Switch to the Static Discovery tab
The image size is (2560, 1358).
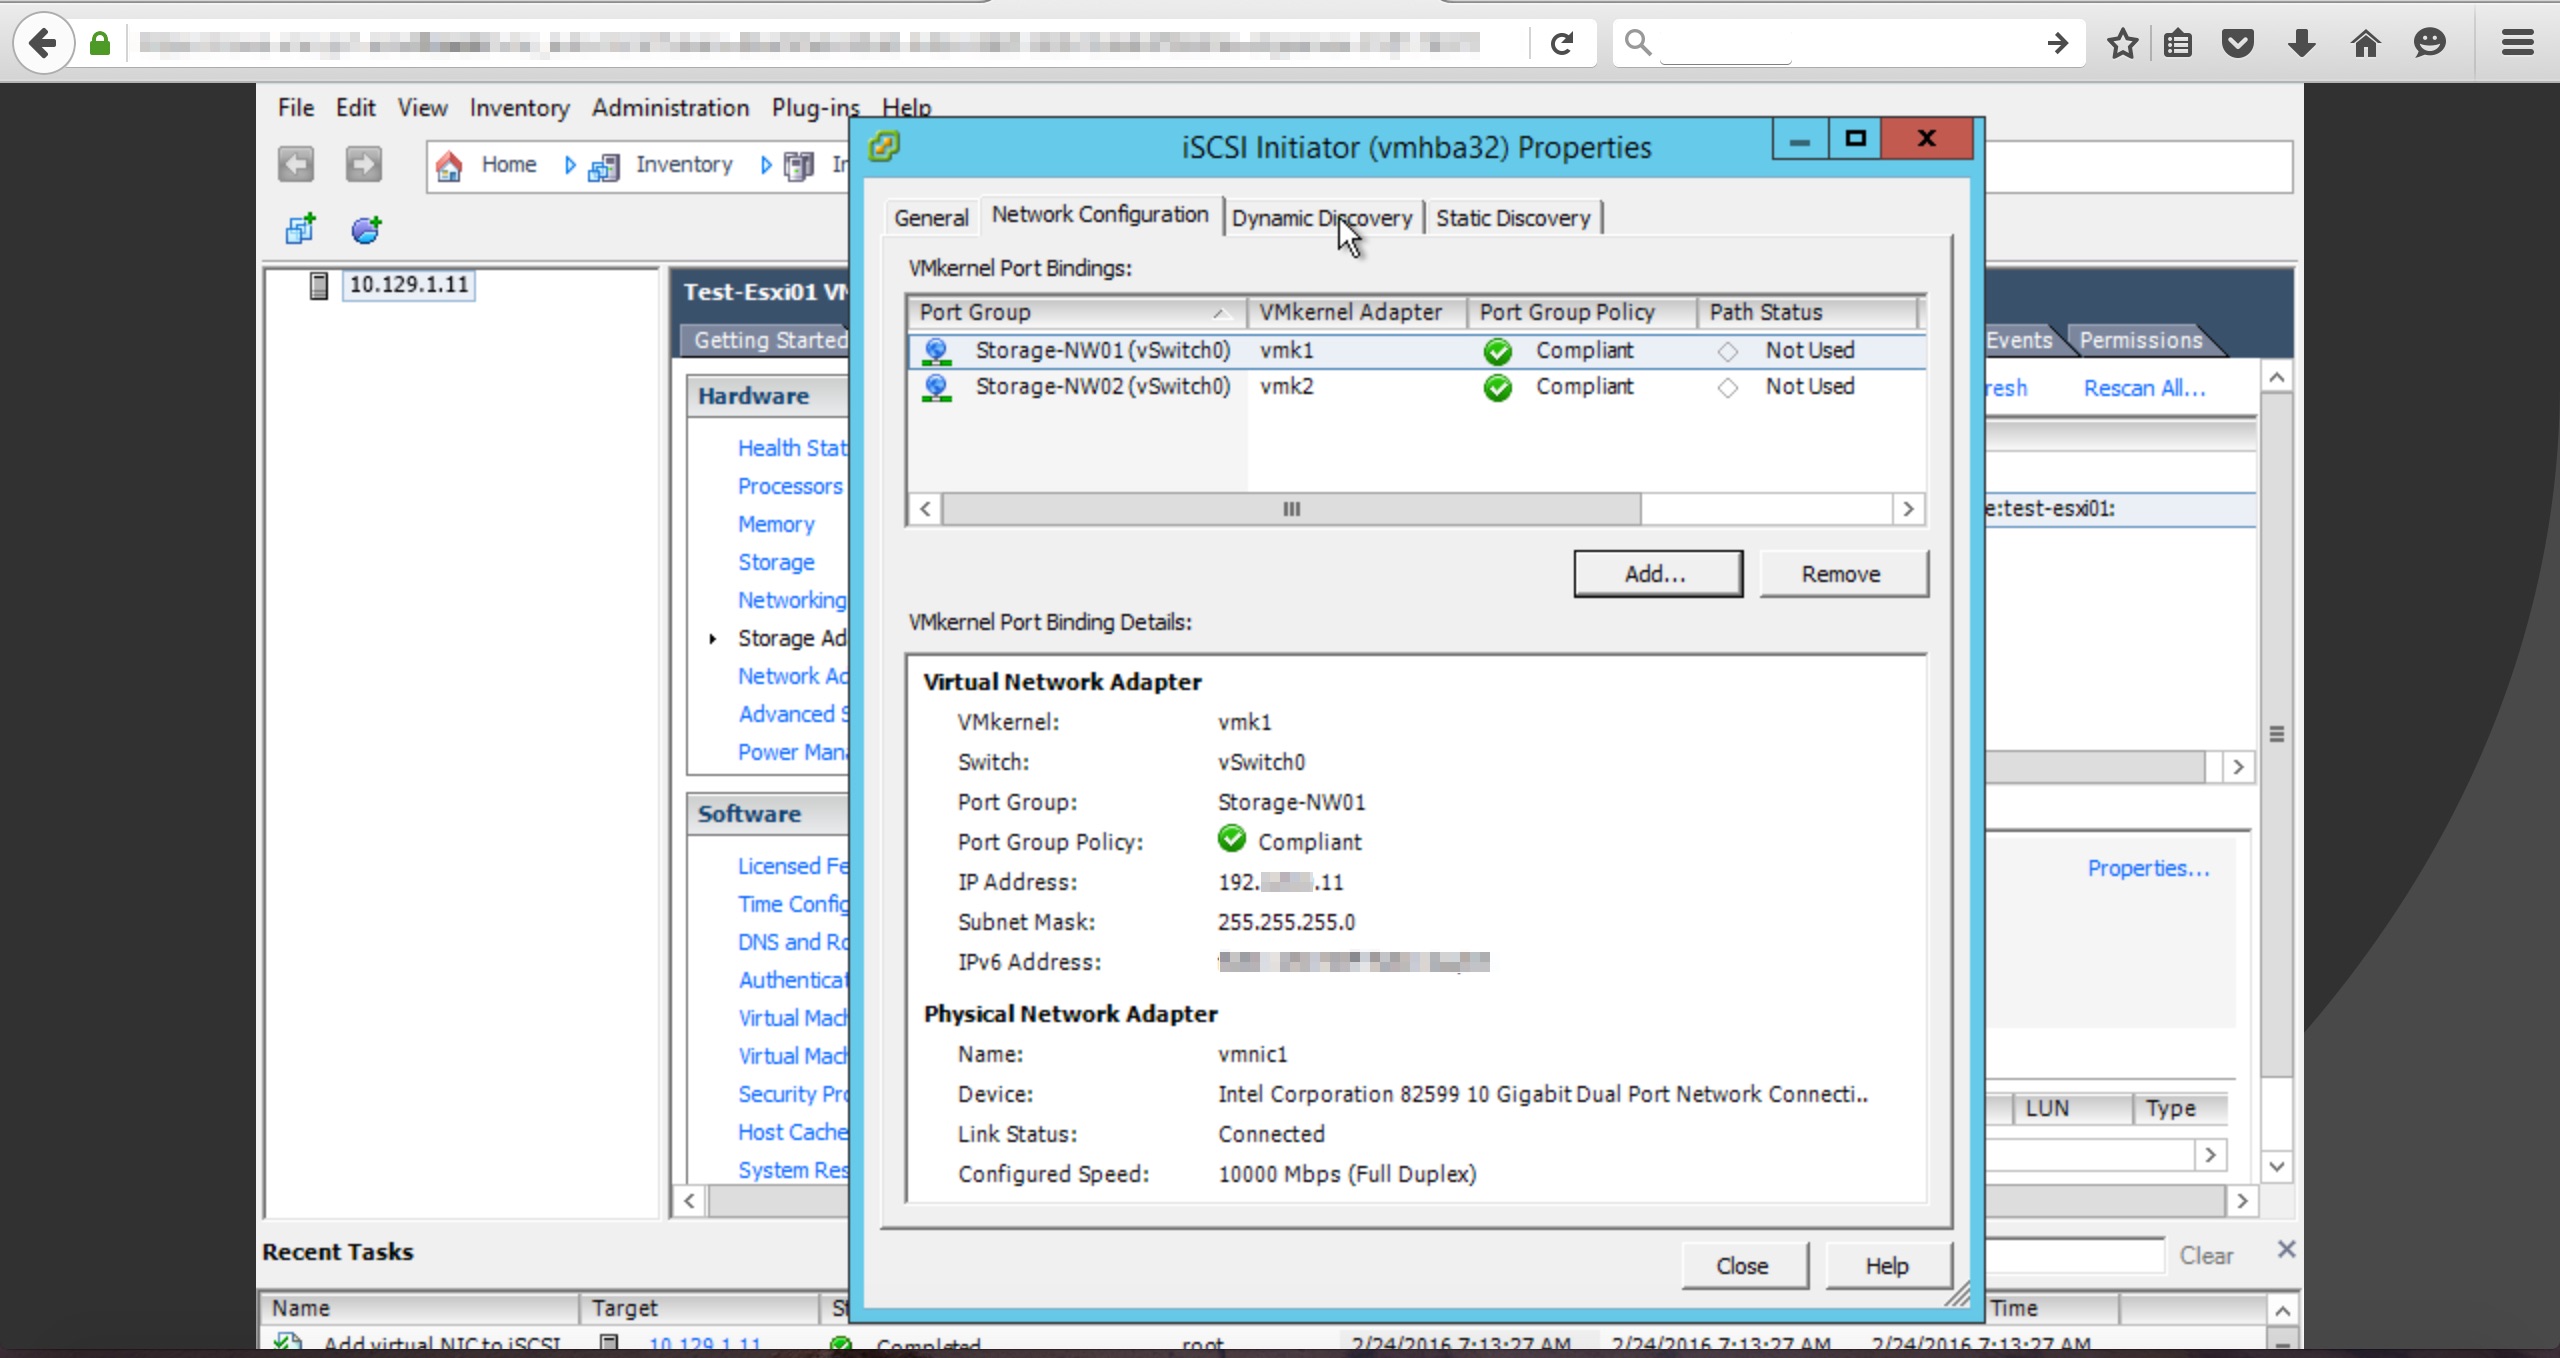point(1512,218)
